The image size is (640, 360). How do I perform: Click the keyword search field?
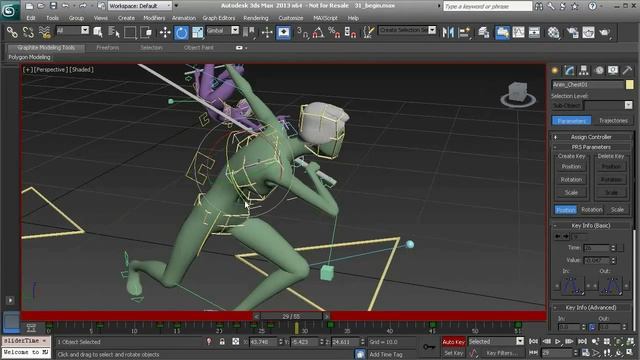click(487, 6)
